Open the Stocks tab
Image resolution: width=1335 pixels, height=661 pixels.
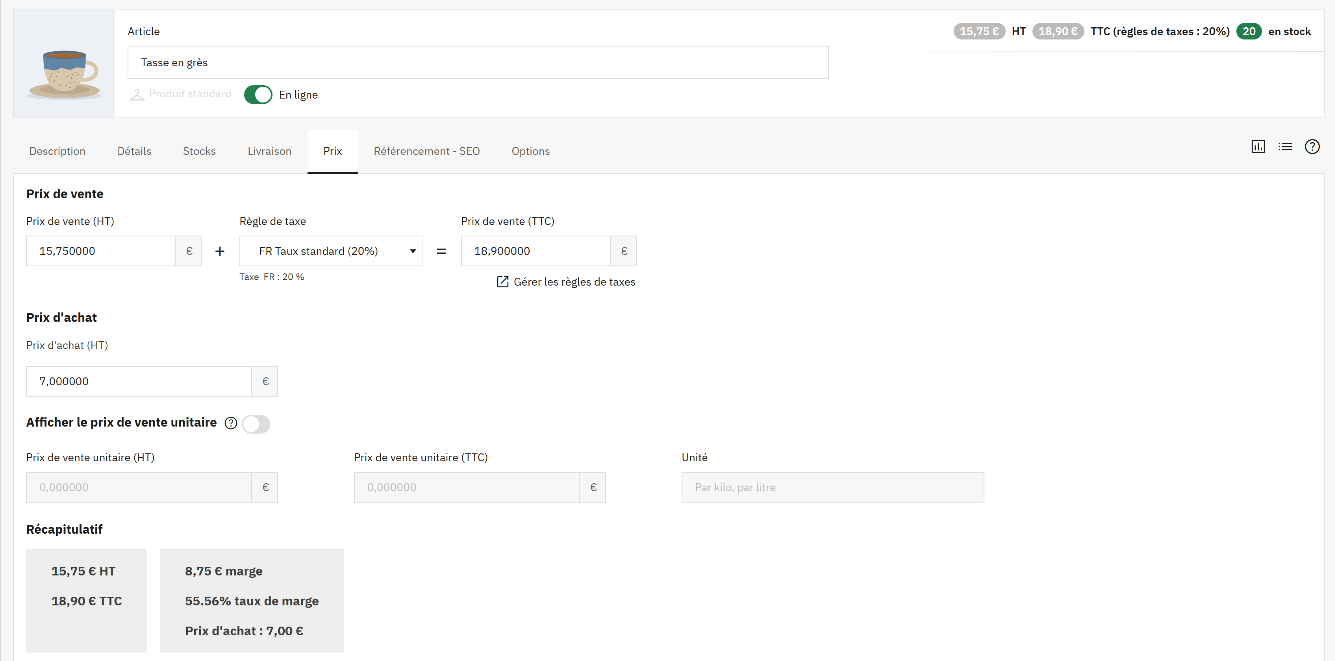199,151
